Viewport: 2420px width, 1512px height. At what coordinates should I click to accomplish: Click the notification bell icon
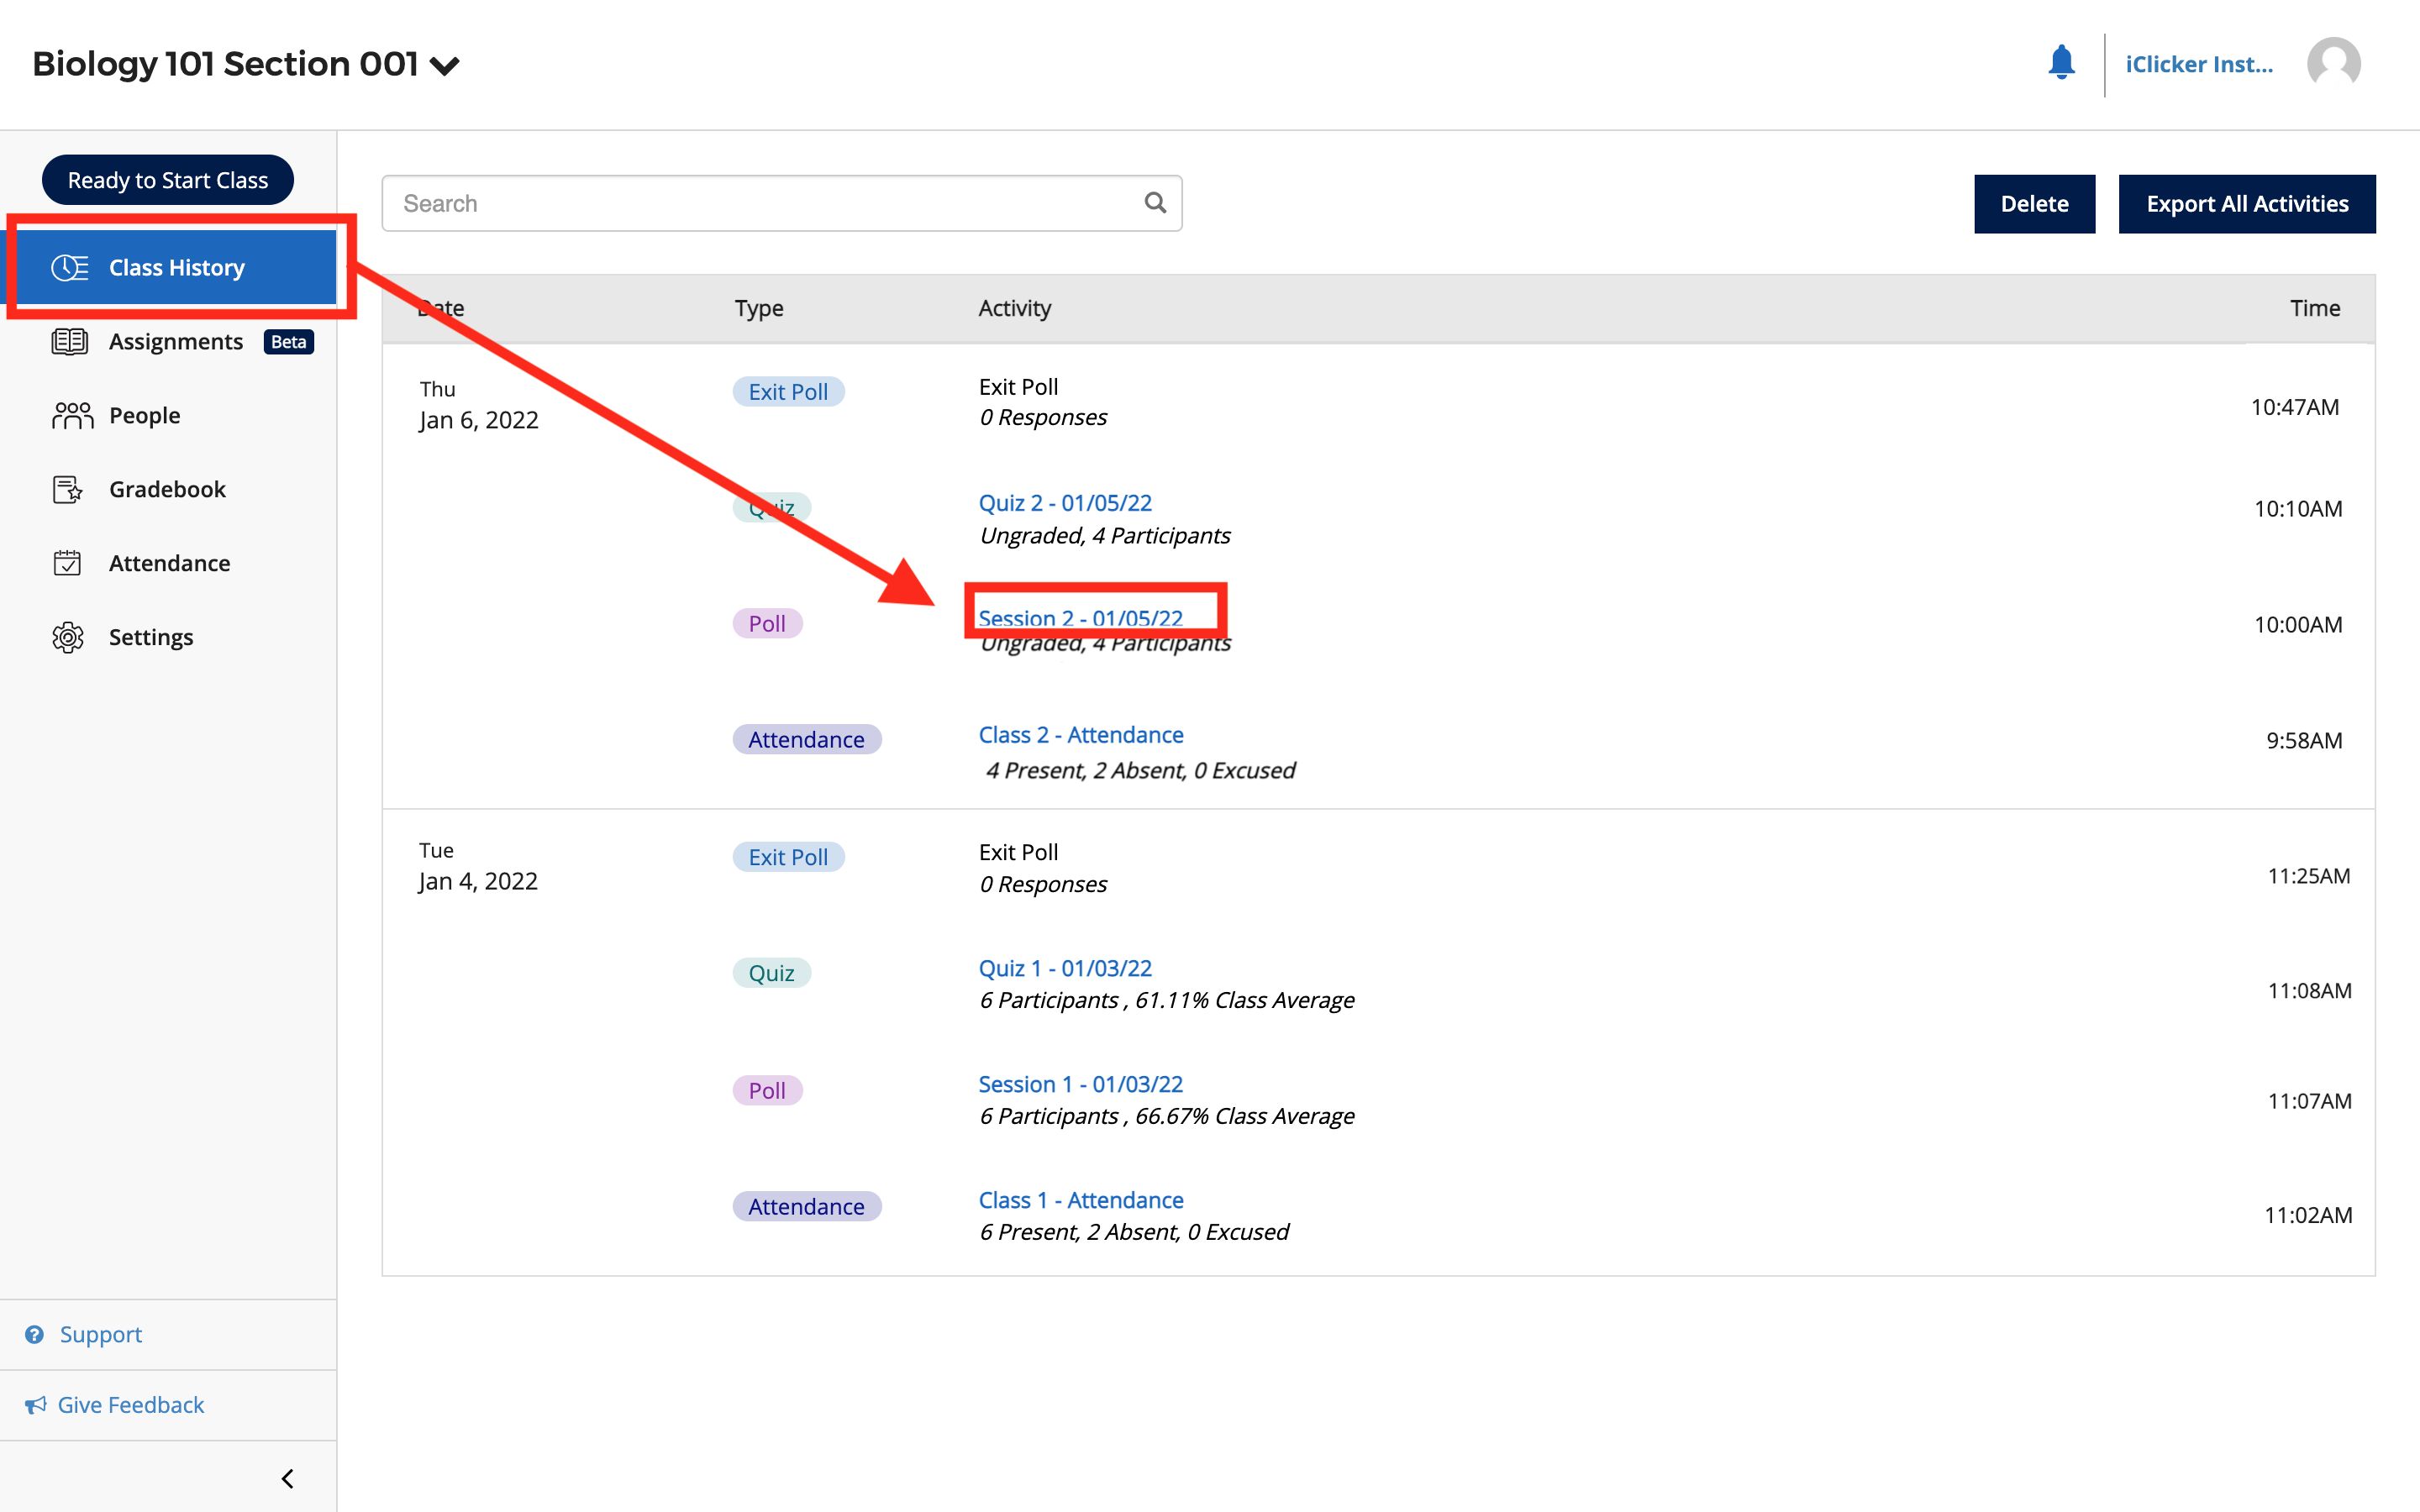point(2061,64)
